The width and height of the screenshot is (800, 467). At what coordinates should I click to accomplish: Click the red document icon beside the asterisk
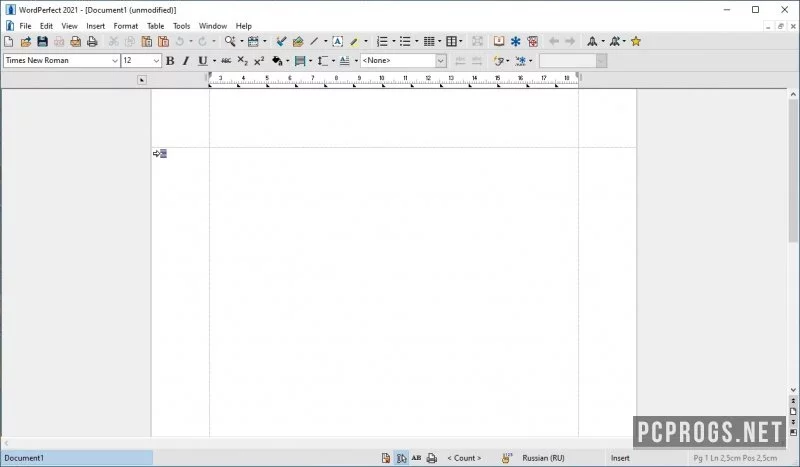pyautogui.click(x=533, y=42)
